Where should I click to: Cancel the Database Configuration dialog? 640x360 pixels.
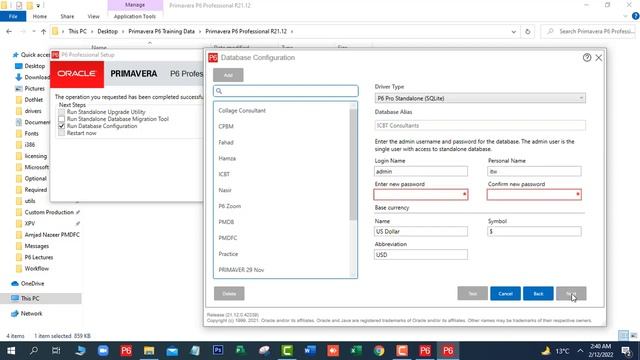(x=505, y=293)
